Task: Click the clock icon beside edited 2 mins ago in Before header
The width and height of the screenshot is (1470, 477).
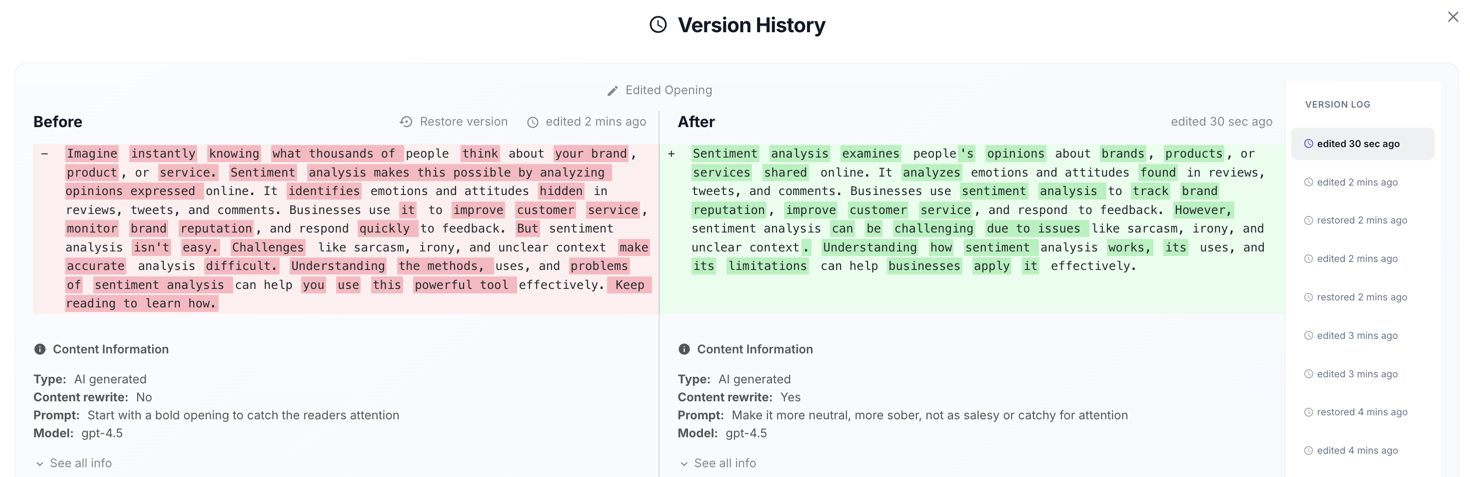Action: pos(533,122)
